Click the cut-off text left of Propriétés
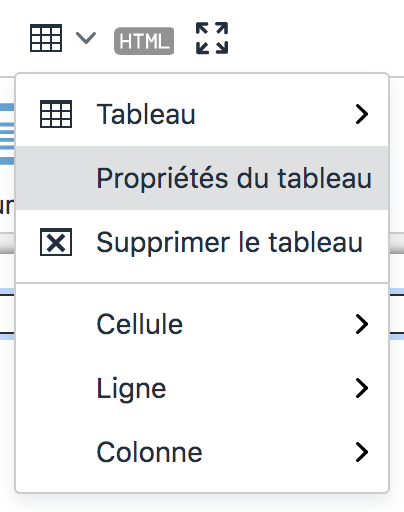This screenshot has height=512, width=404. [x=7, y=206]
